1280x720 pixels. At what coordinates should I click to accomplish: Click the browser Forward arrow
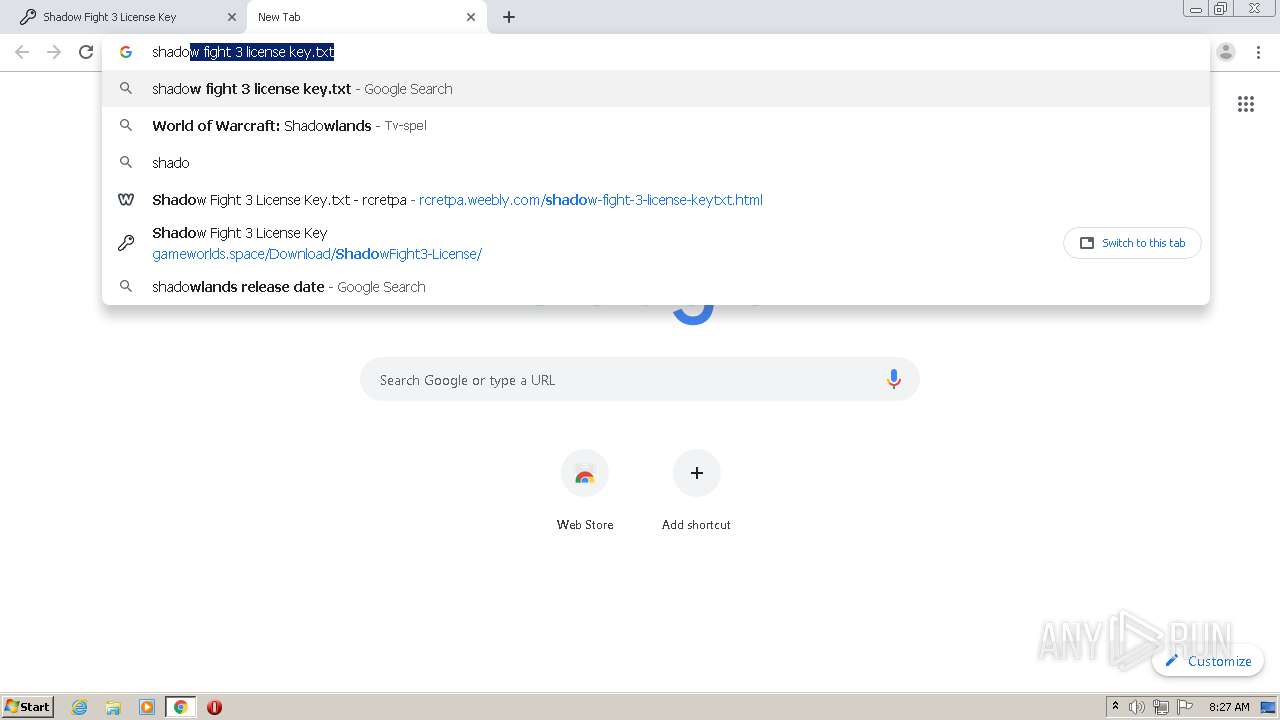coord(54,52)
